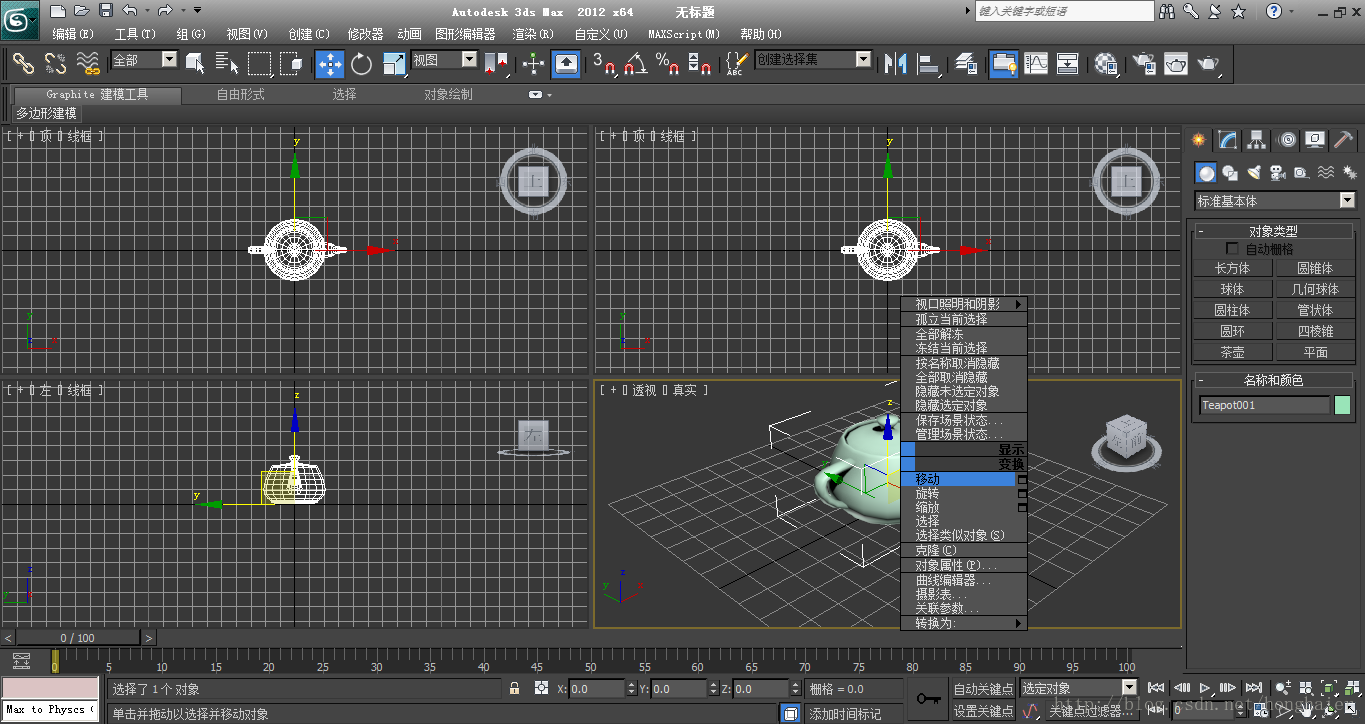1365x724 pixels.
Task: Open the Utilities hammer panel tab
Action: pyautogui.click(x=1343, y=140)
